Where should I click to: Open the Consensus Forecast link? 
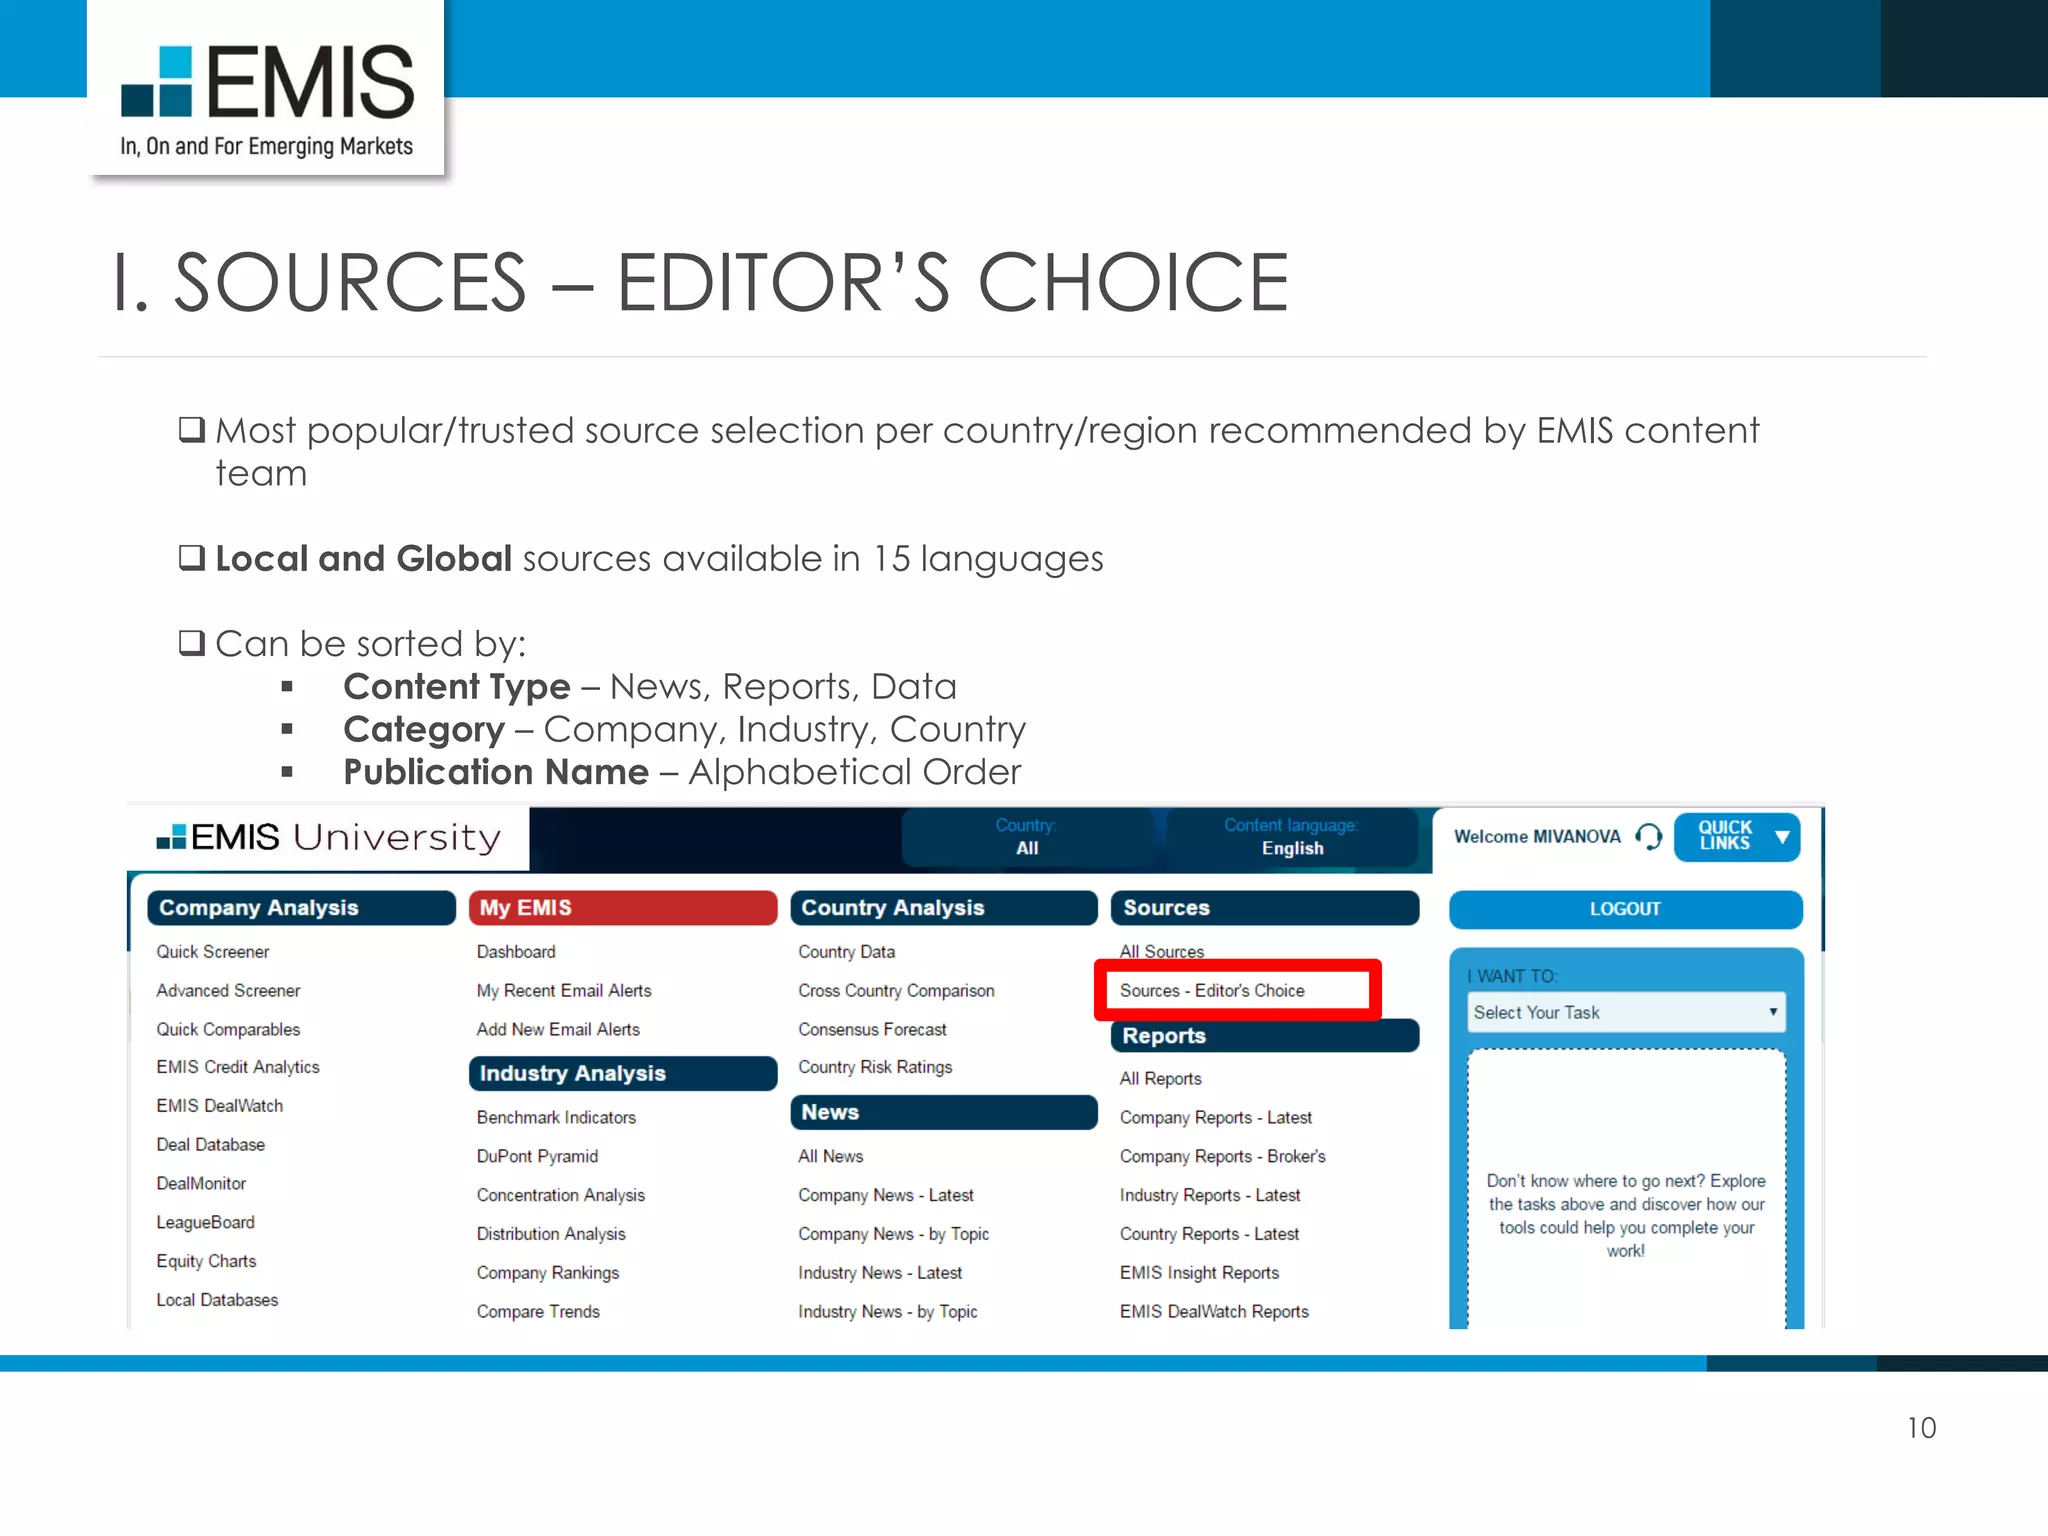click(872, 1029)
